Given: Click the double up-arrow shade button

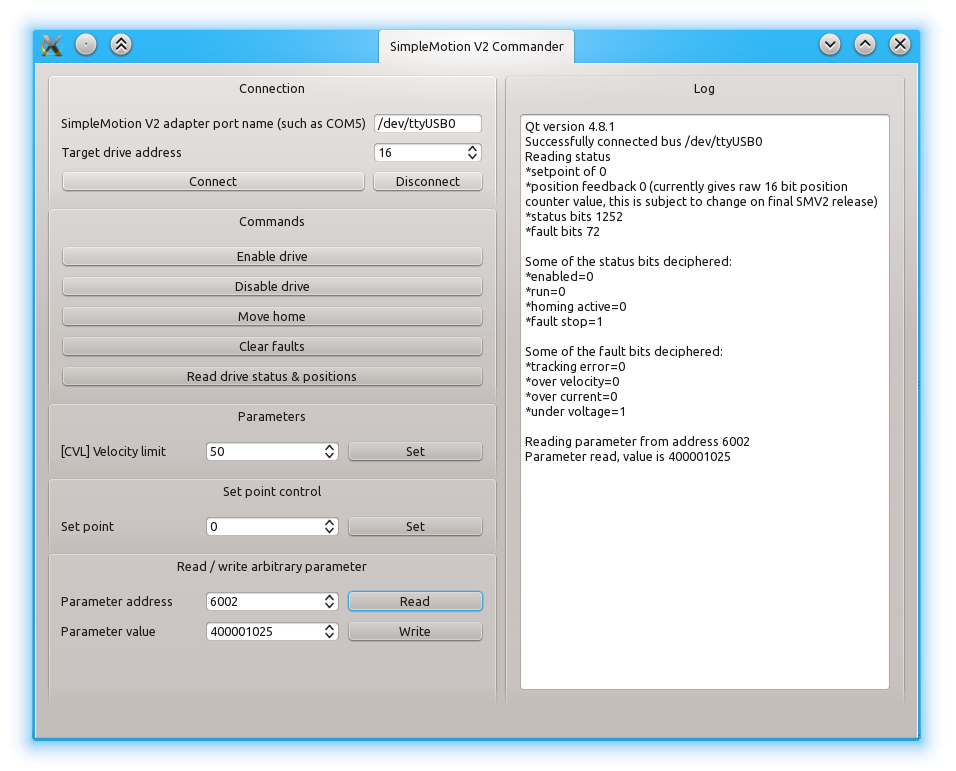Looking at the screenshot, I should pos(121,44).
